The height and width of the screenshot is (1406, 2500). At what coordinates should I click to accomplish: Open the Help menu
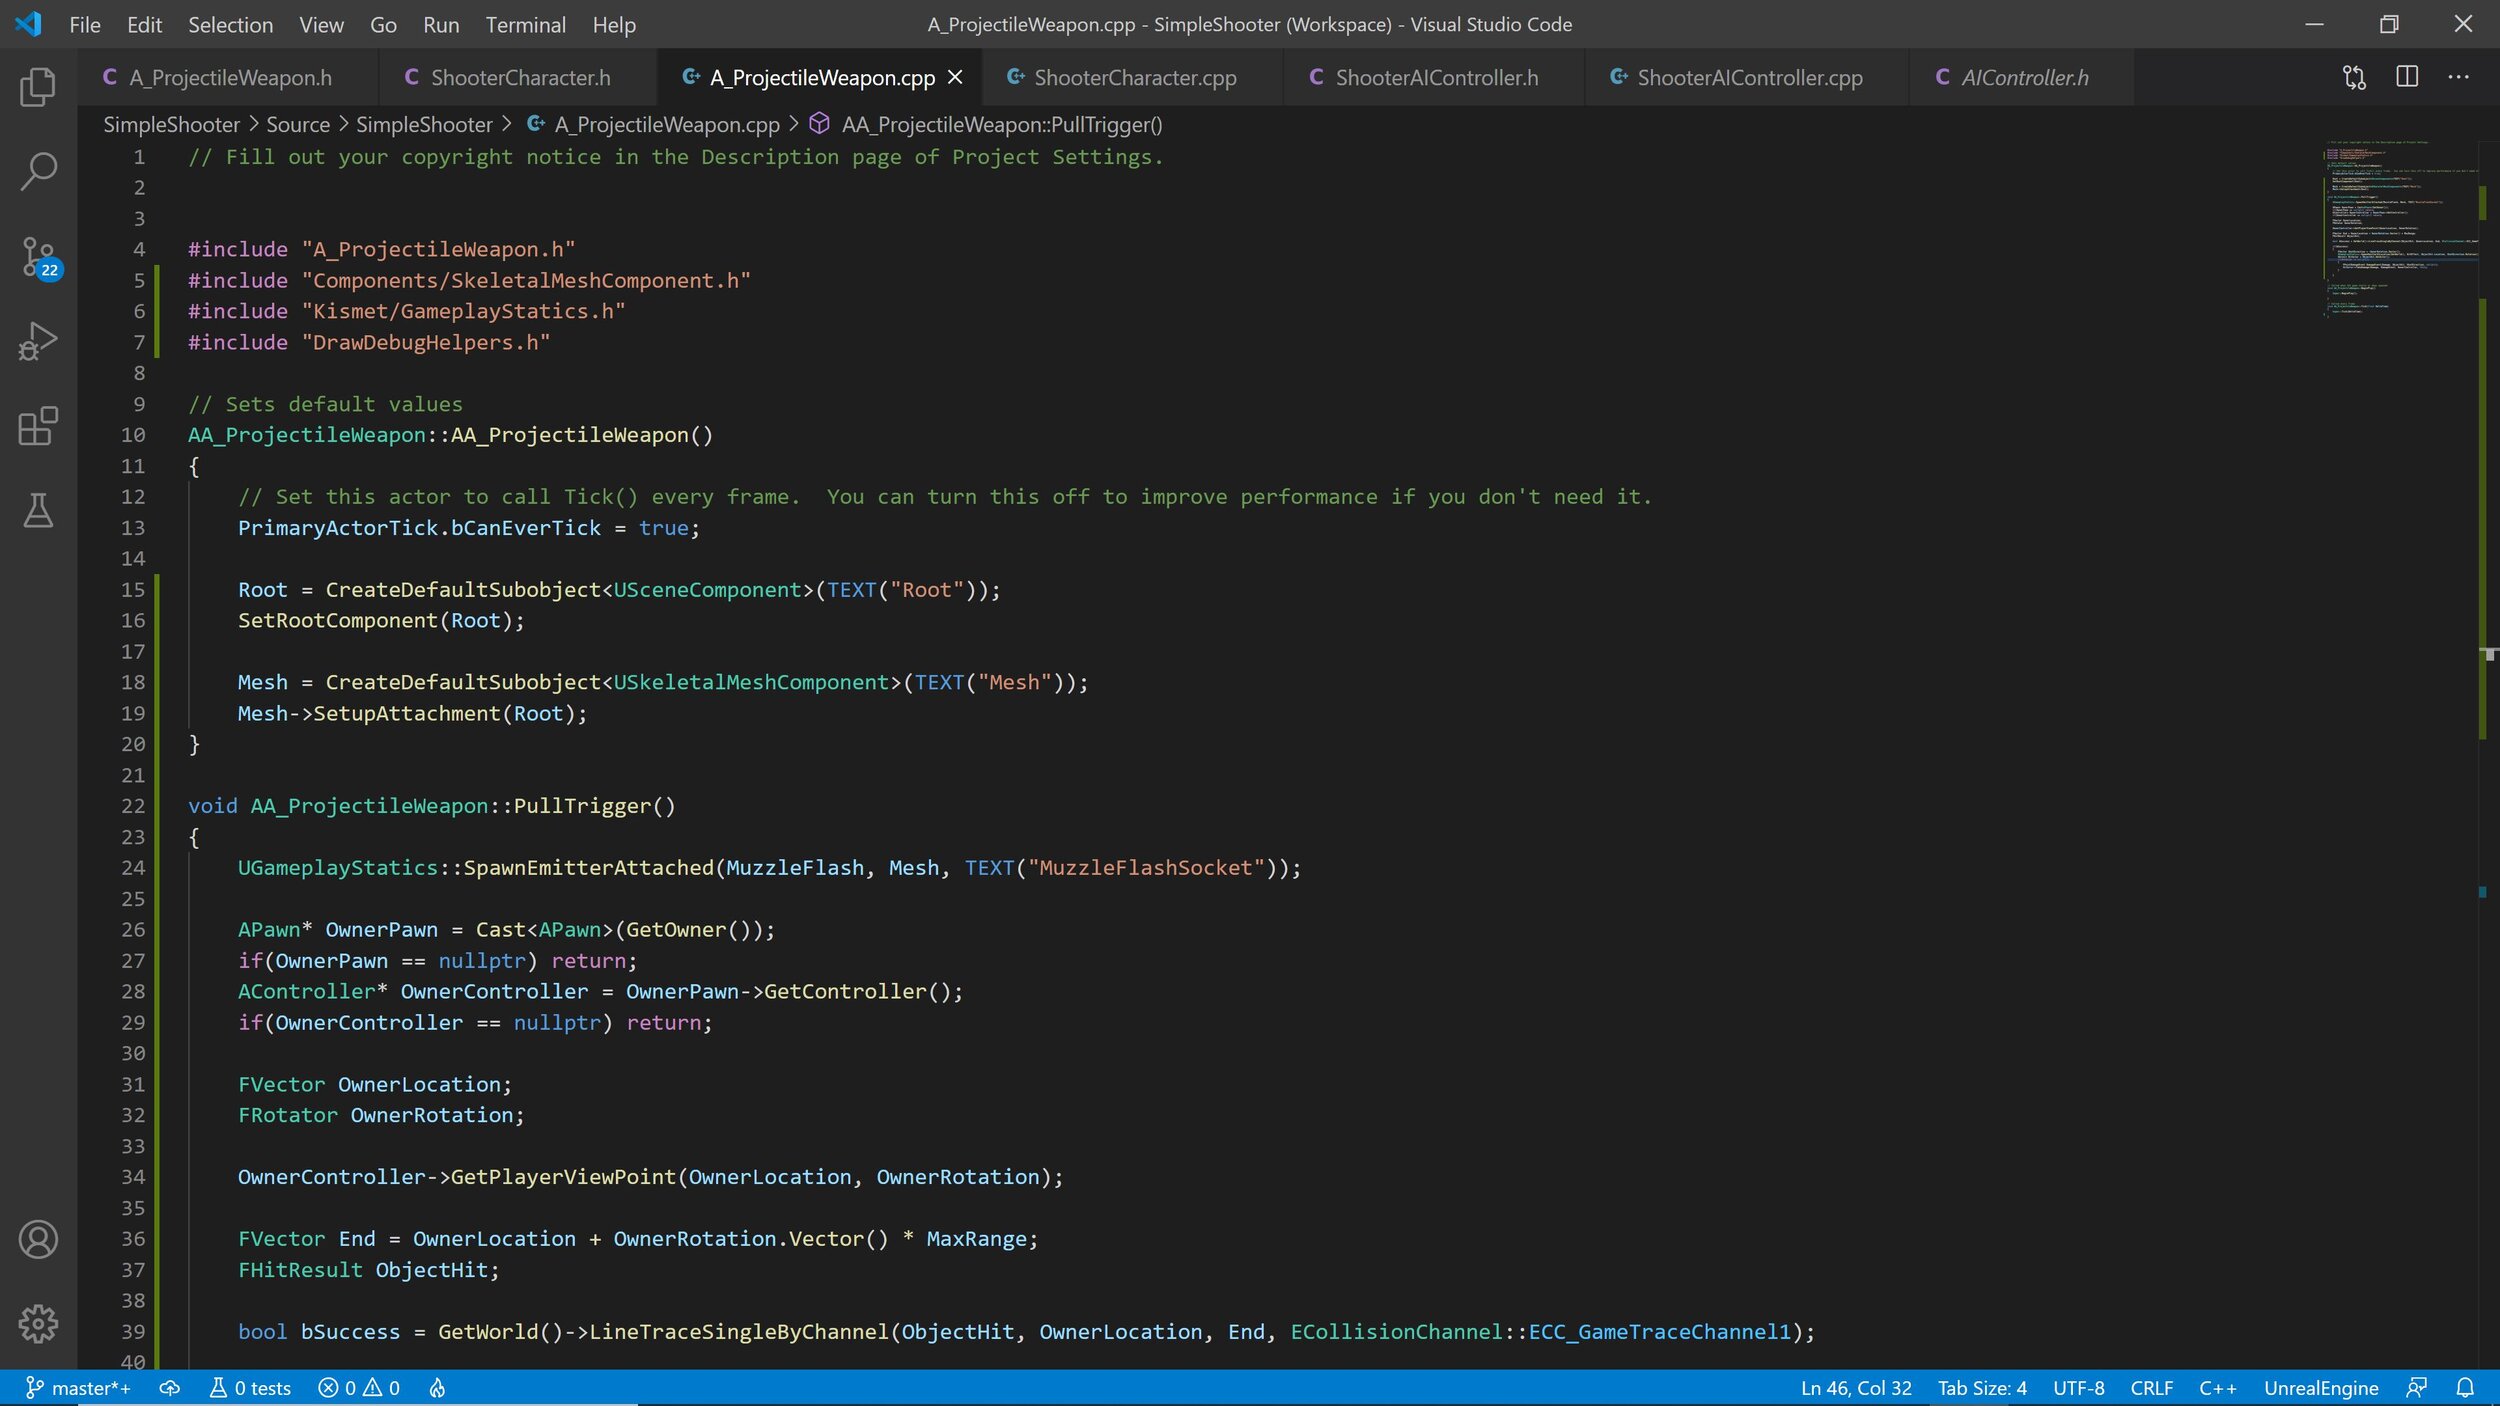pyautogui.click(x=614, y=24)
